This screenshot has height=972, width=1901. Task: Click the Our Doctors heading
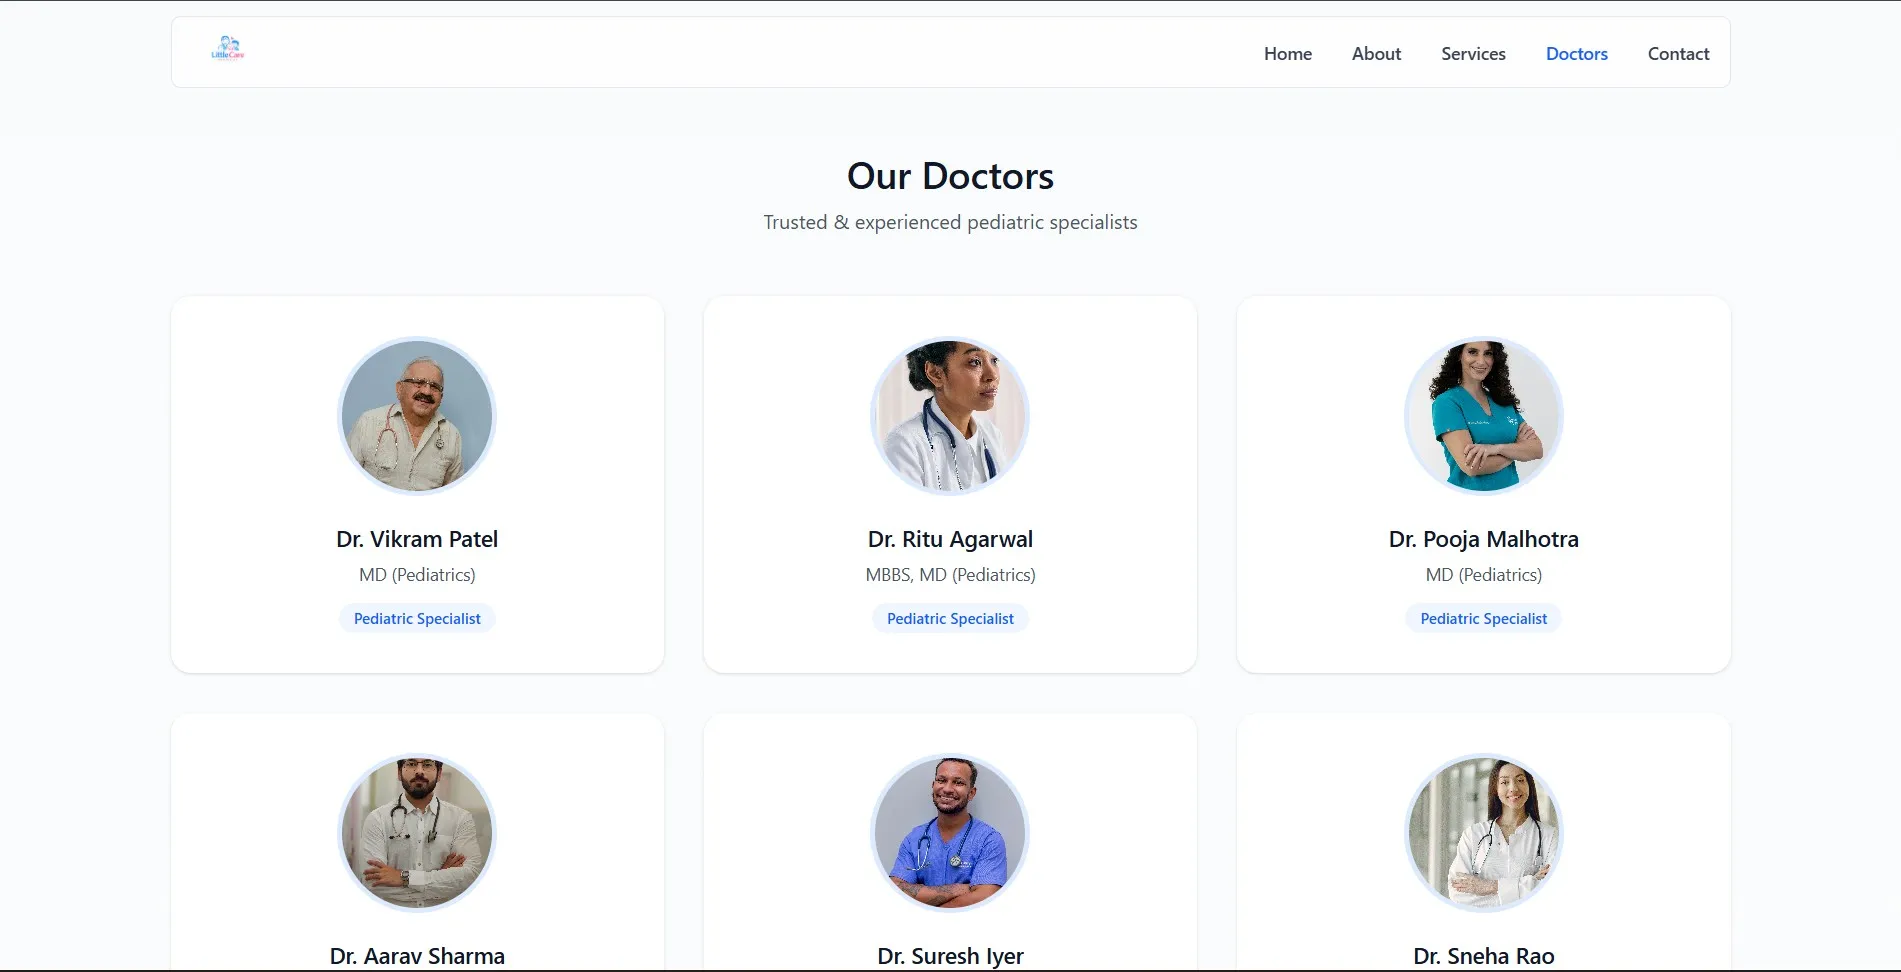coord(950,176)
